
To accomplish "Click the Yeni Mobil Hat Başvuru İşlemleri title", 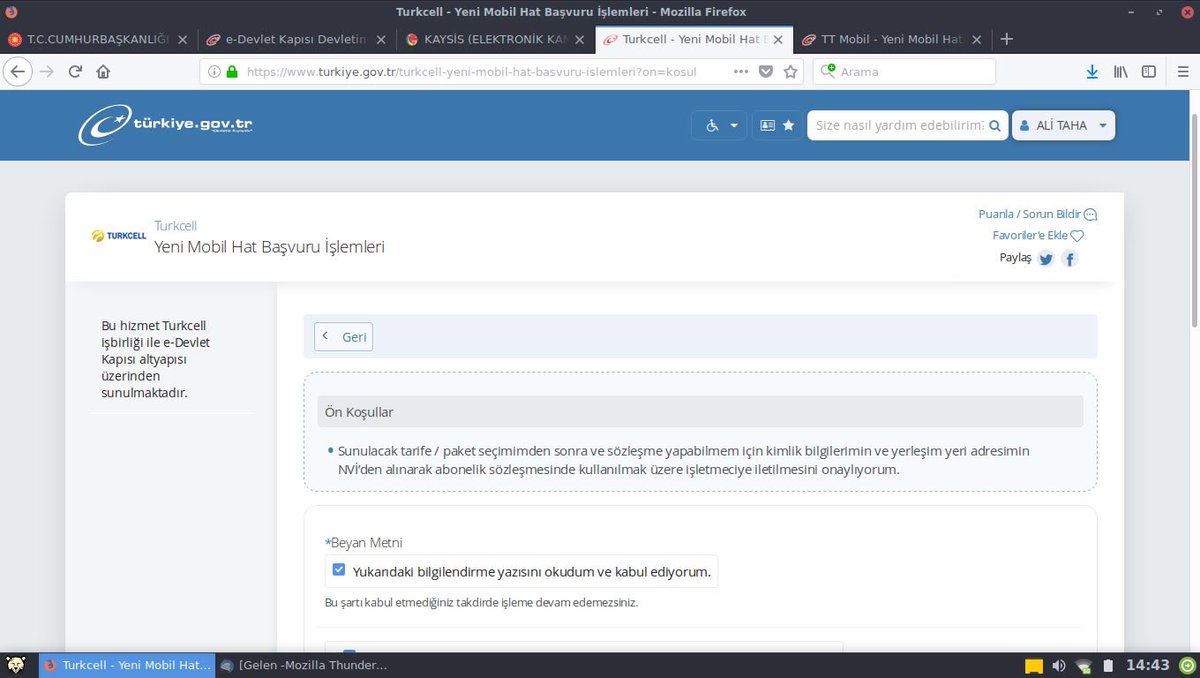I will click(270, 247).
